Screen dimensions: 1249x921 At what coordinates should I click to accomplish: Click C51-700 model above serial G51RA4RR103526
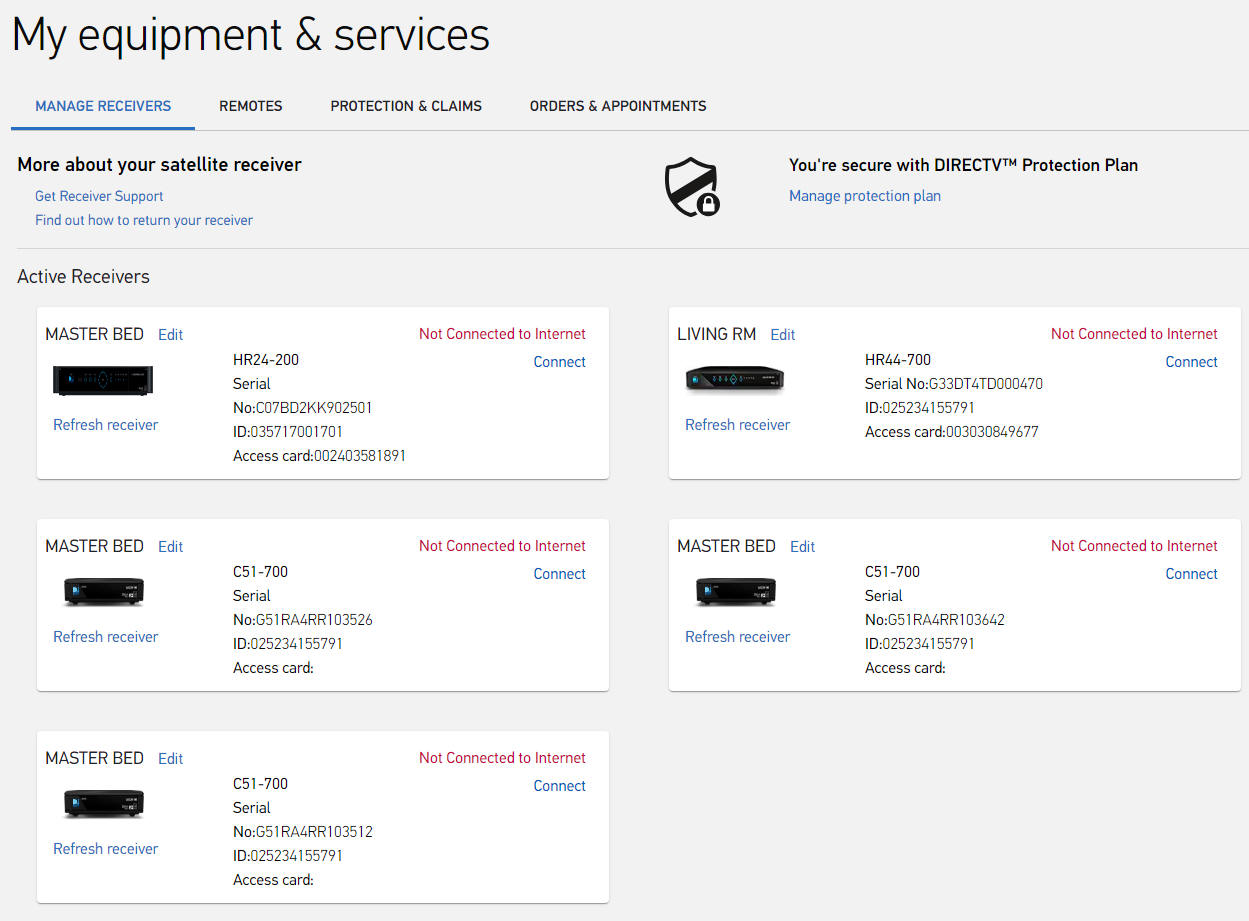[261, 572]
